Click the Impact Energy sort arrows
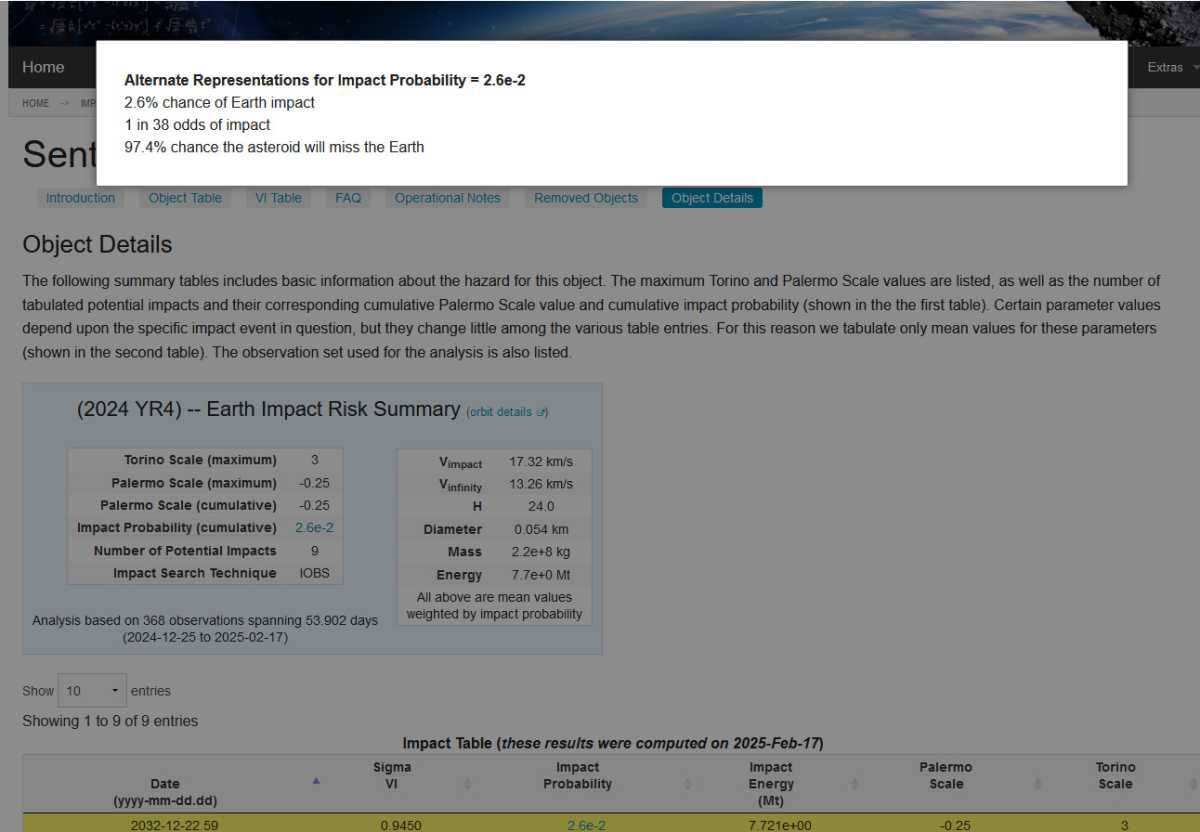This screenshot has height=832, width=1200. (x=854, y=785)
